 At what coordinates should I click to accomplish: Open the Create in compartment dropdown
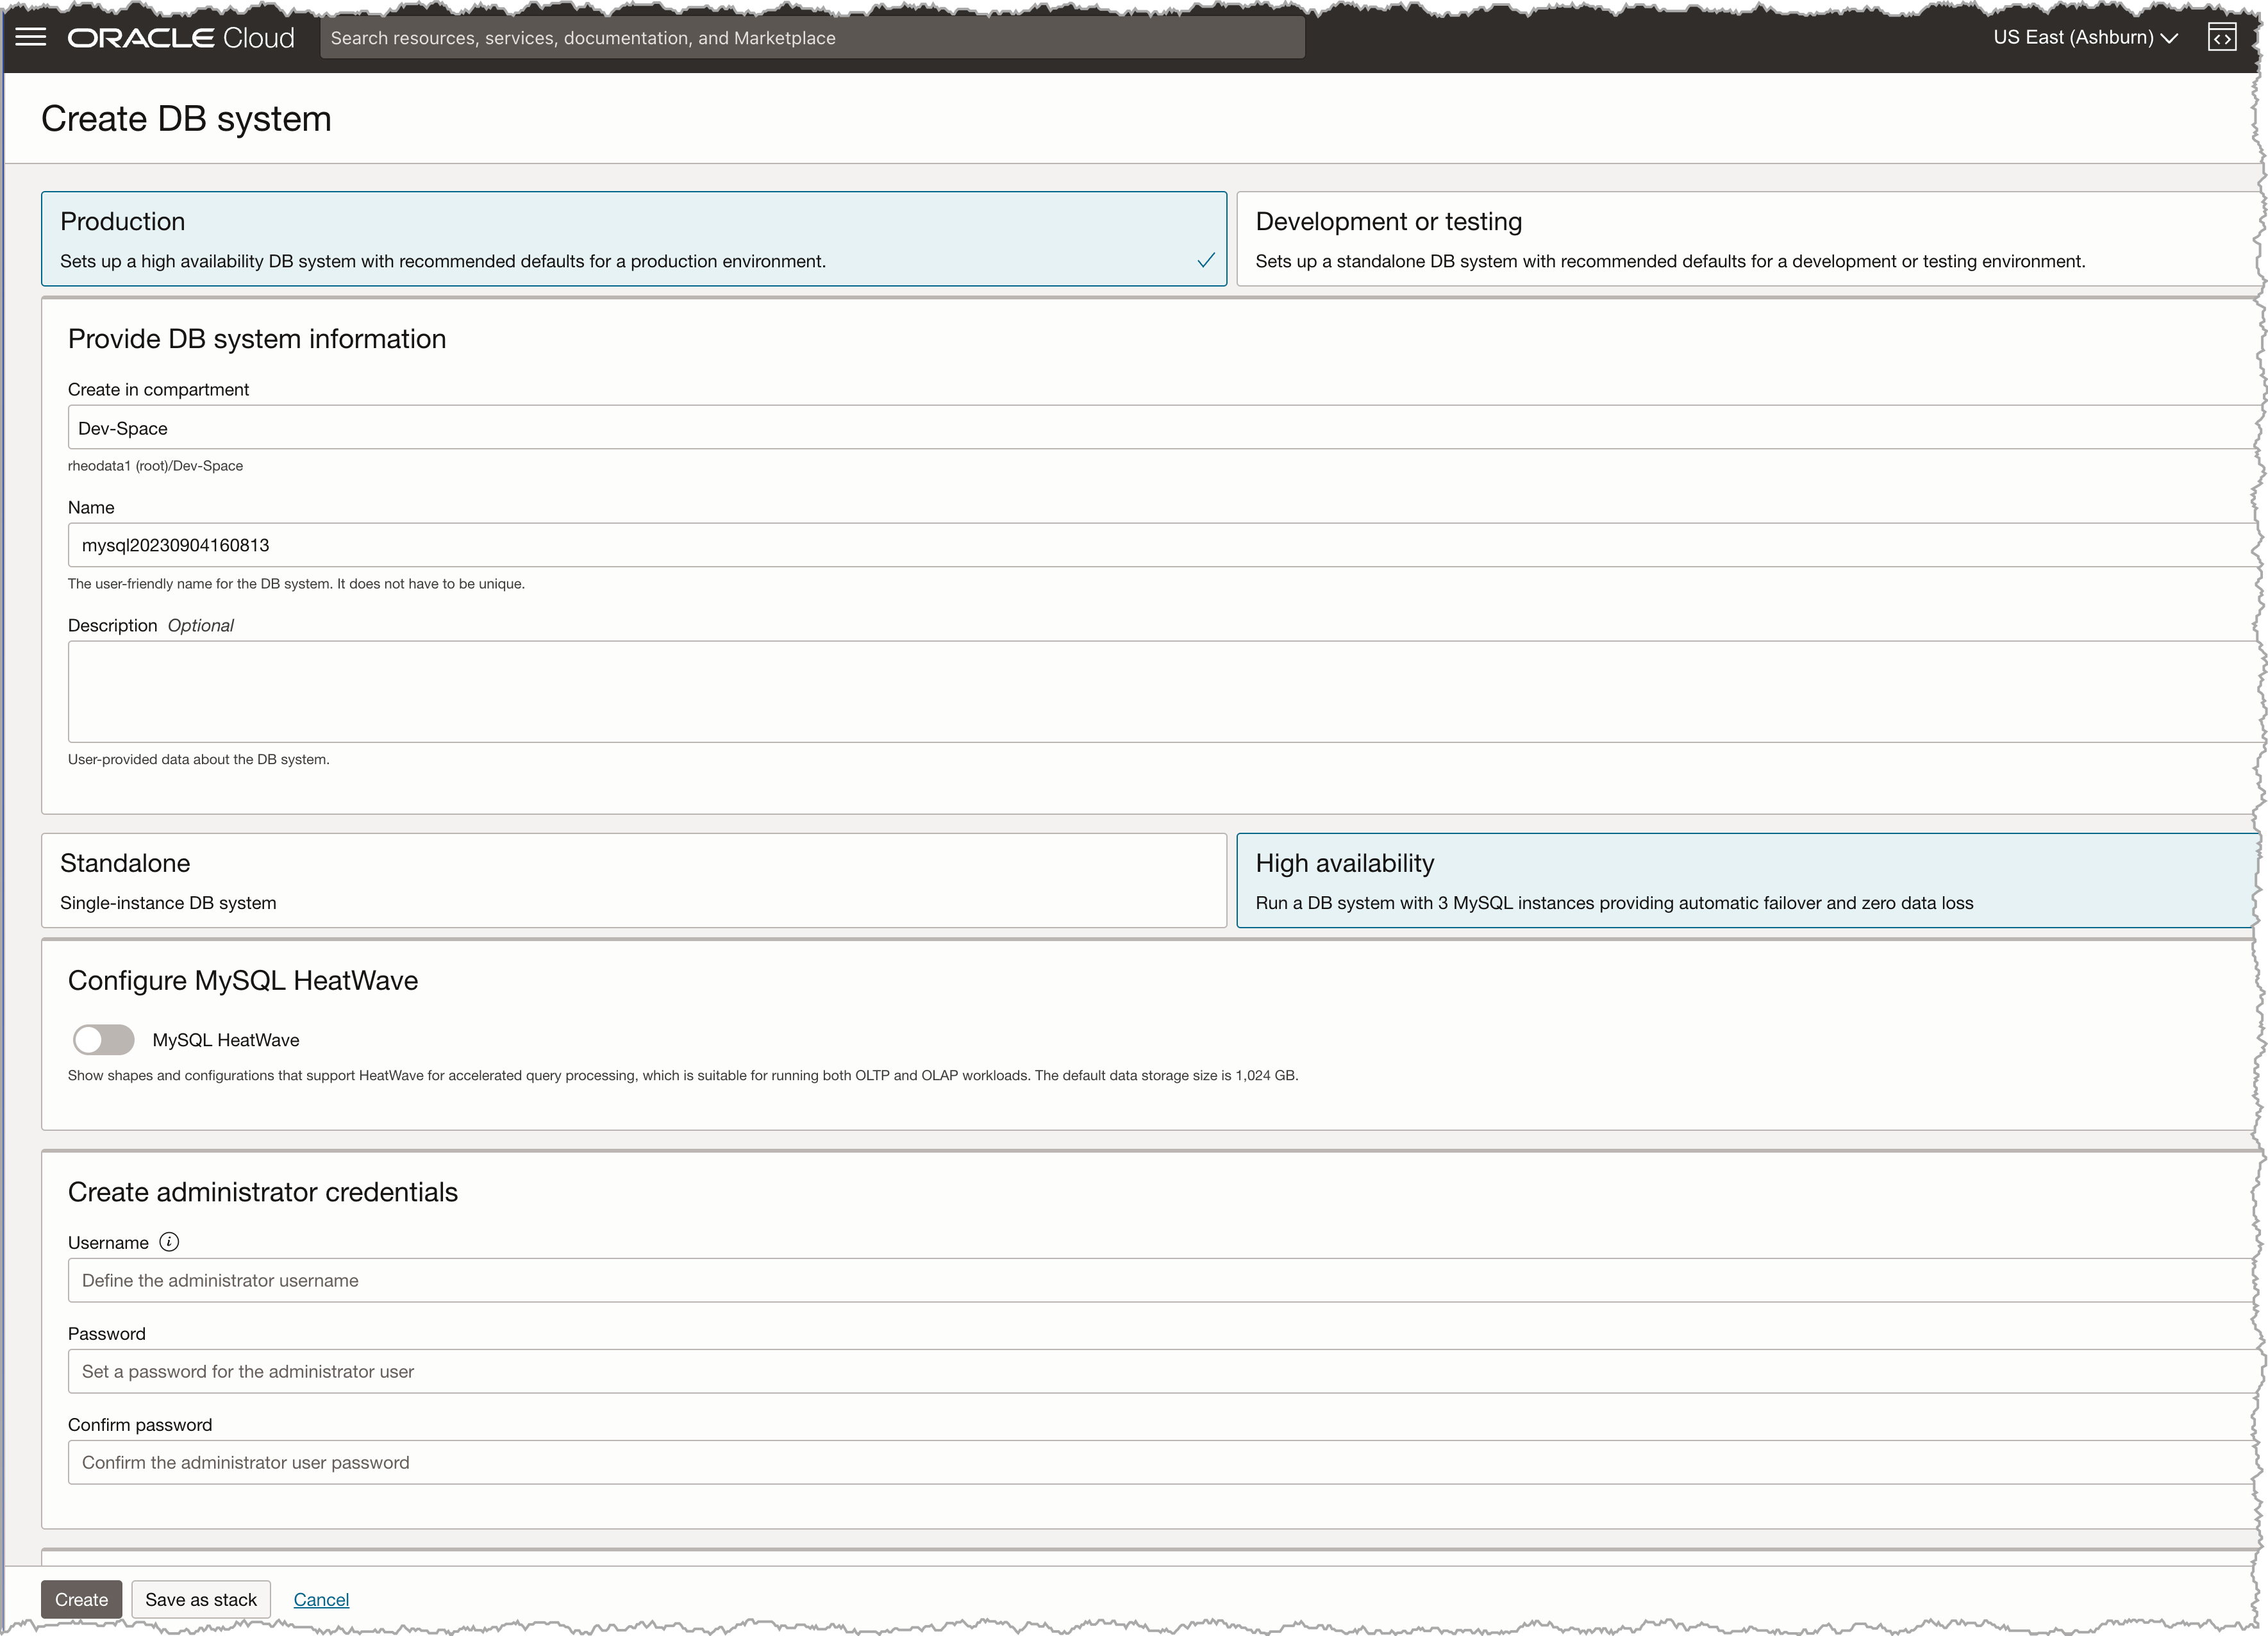1160,428
